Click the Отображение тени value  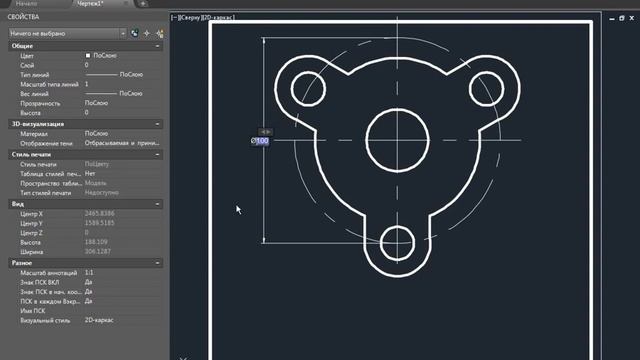point(122,143)
